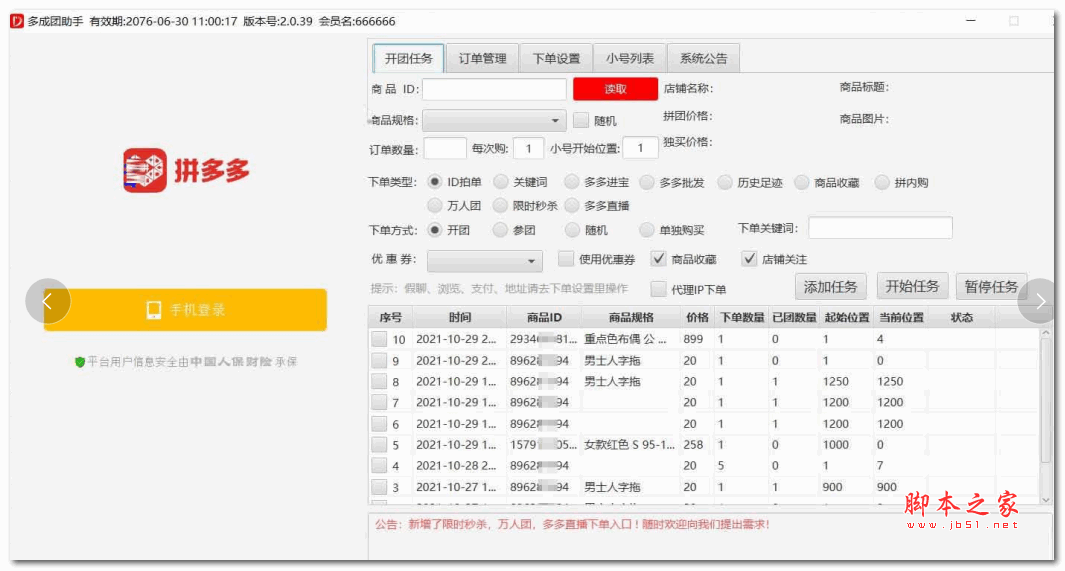Sort by the 时间 column header
1065x571 pixels.
coord(460,317)
